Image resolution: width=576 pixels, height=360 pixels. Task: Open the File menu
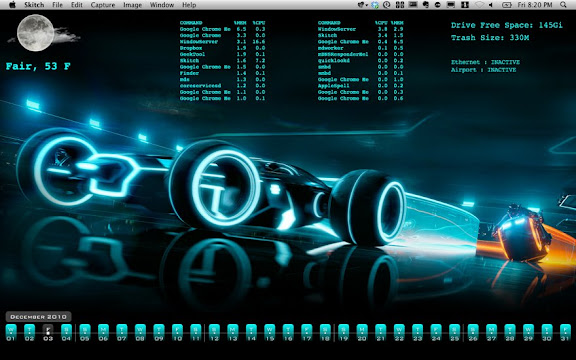[57, 5]
